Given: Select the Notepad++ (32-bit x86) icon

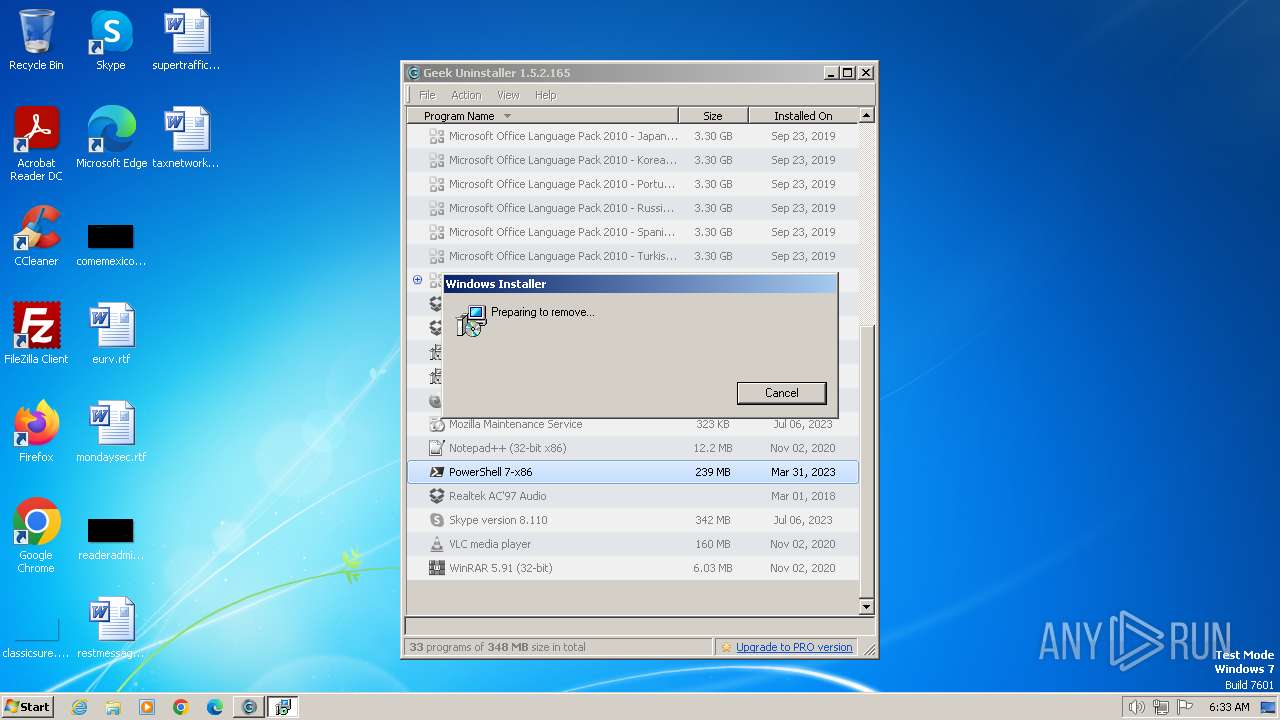Looking at the screenshot, I should pos(436,448).
